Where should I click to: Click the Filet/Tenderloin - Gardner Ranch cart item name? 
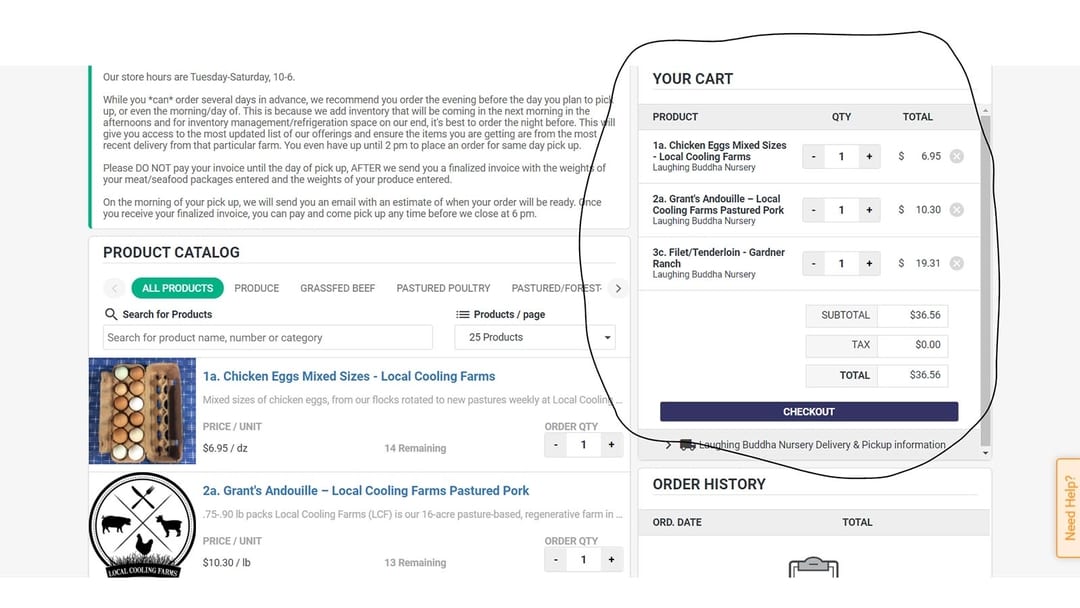tap(719, 258)
